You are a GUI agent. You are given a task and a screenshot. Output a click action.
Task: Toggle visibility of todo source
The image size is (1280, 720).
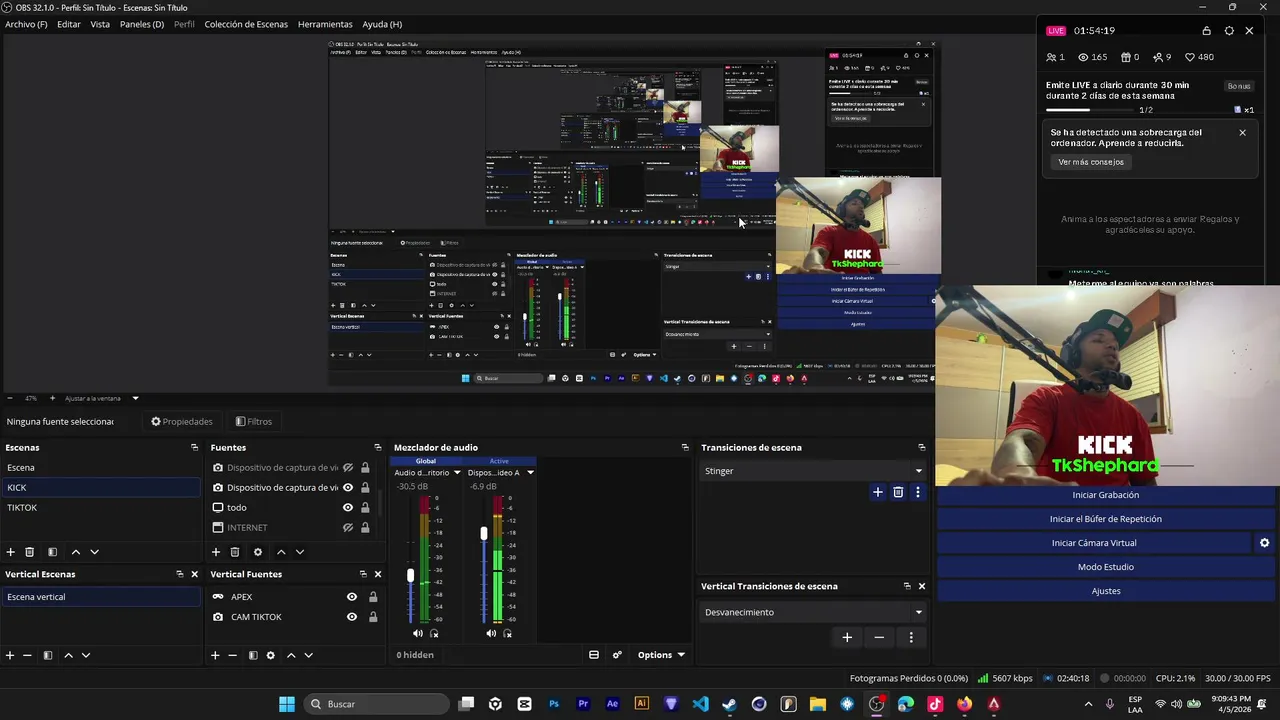(348, 508)
